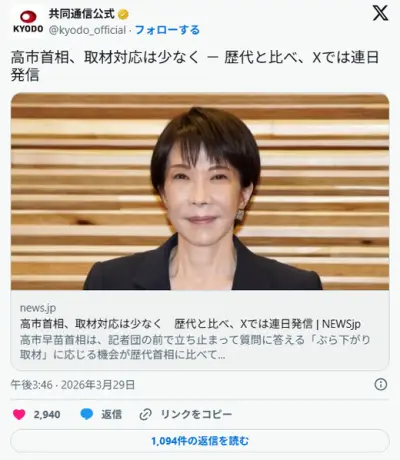The image size is (400, 460).
Task: Click the blue reply bubble icon
Action: click(87, 414)
